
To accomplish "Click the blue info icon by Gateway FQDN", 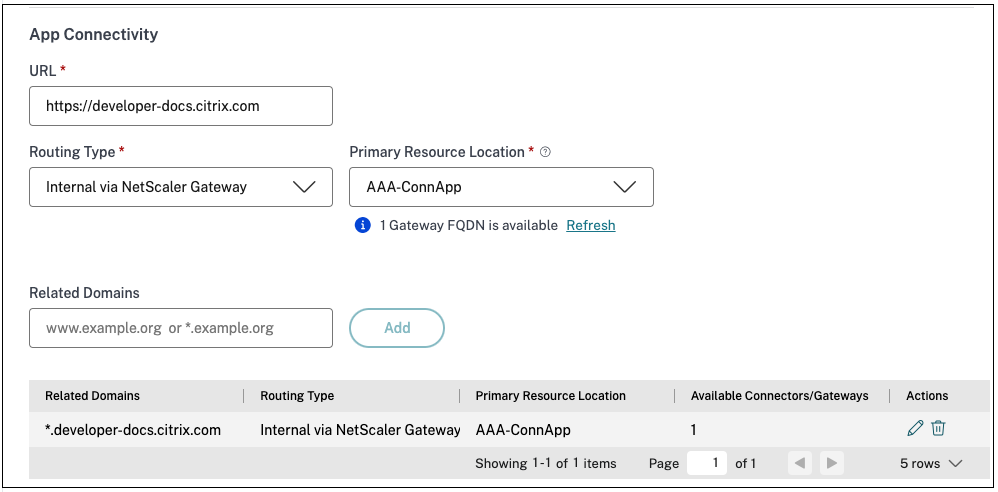I will [362, 225].
